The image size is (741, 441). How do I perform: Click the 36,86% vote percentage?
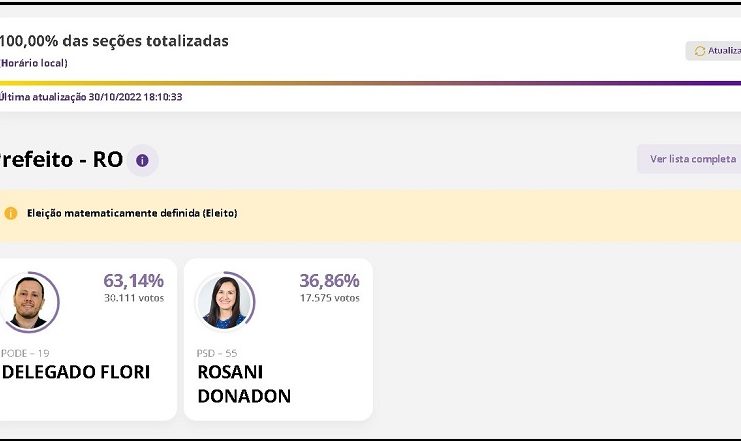(x=329, y=280)
